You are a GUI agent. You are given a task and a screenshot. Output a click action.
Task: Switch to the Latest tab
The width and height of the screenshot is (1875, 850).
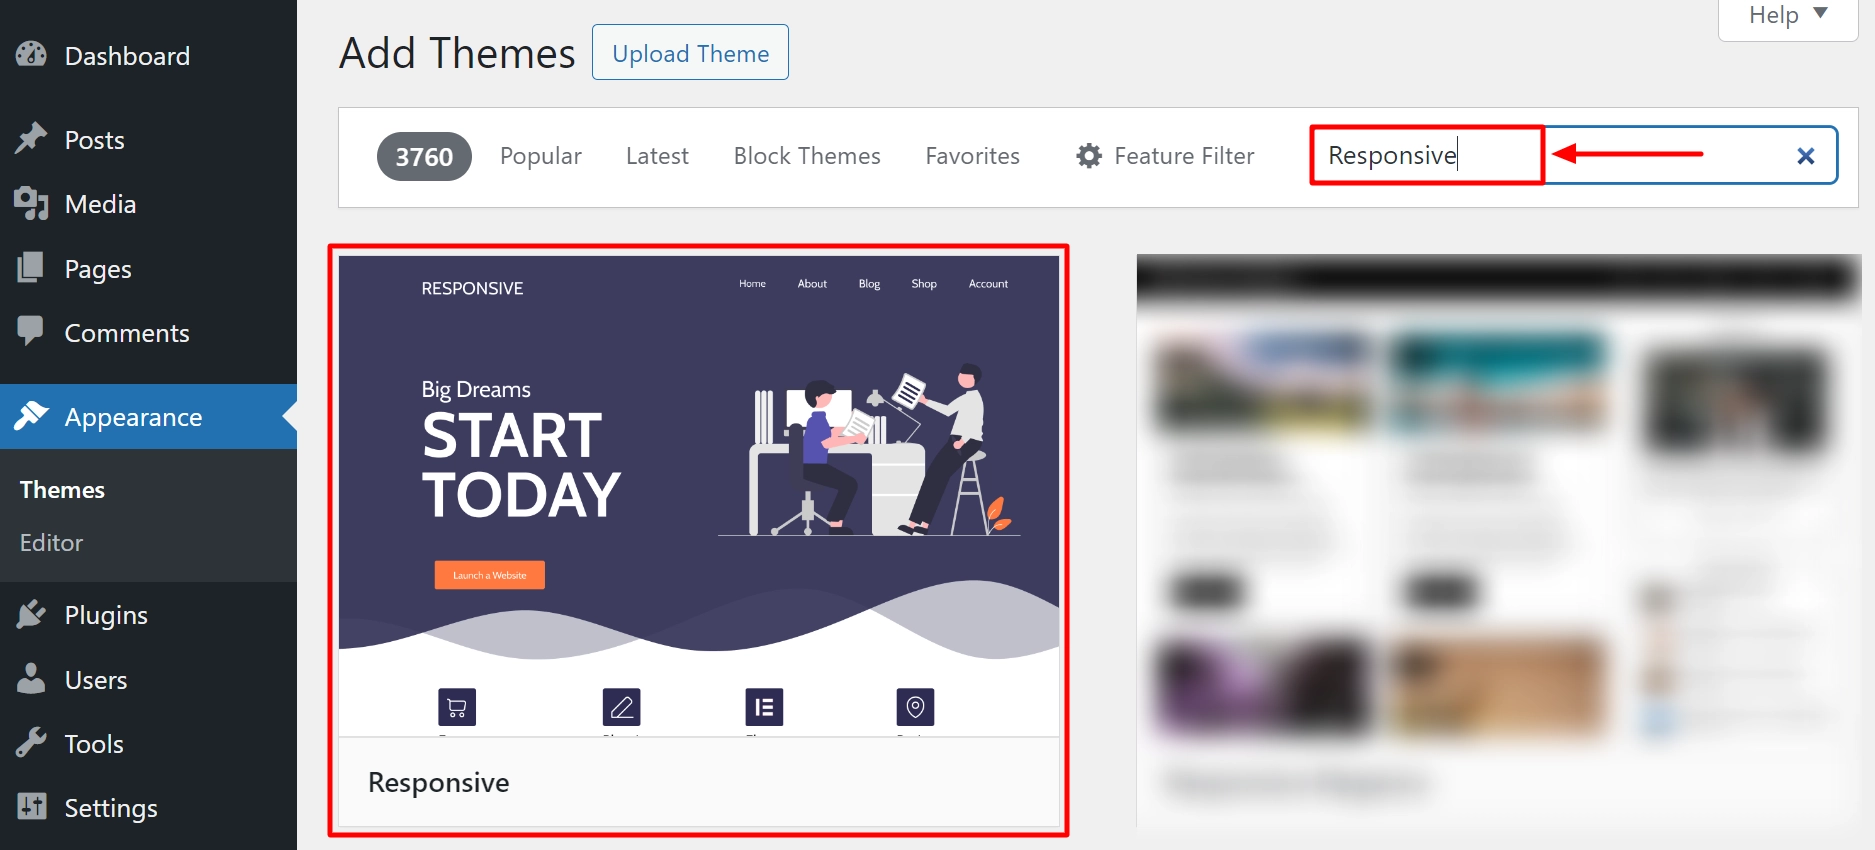[x=657, y=156]
